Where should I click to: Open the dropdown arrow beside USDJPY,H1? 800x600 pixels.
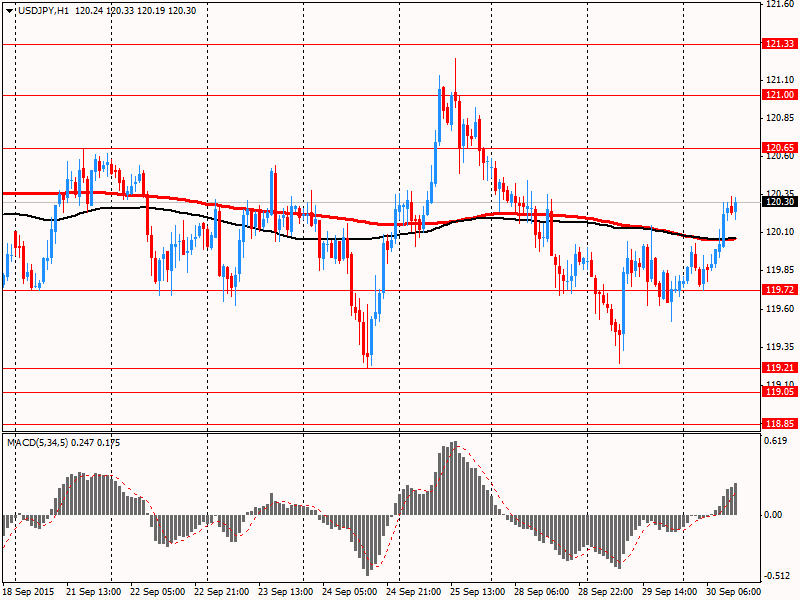[x=8, y=9]
